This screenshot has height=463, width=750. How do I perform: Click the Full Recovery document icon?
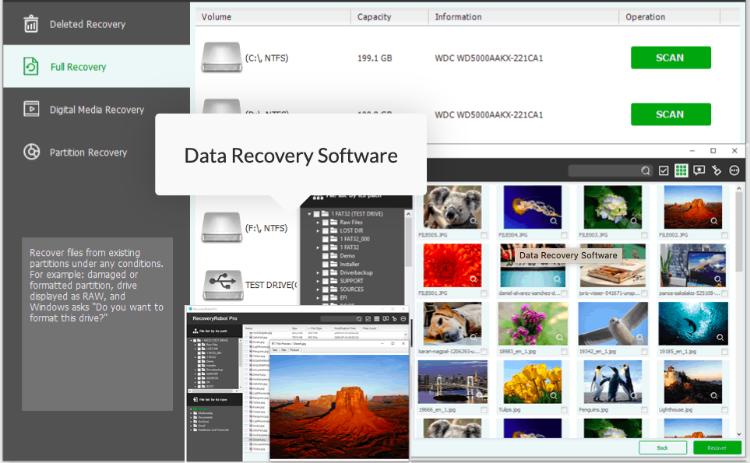(31, 66)
